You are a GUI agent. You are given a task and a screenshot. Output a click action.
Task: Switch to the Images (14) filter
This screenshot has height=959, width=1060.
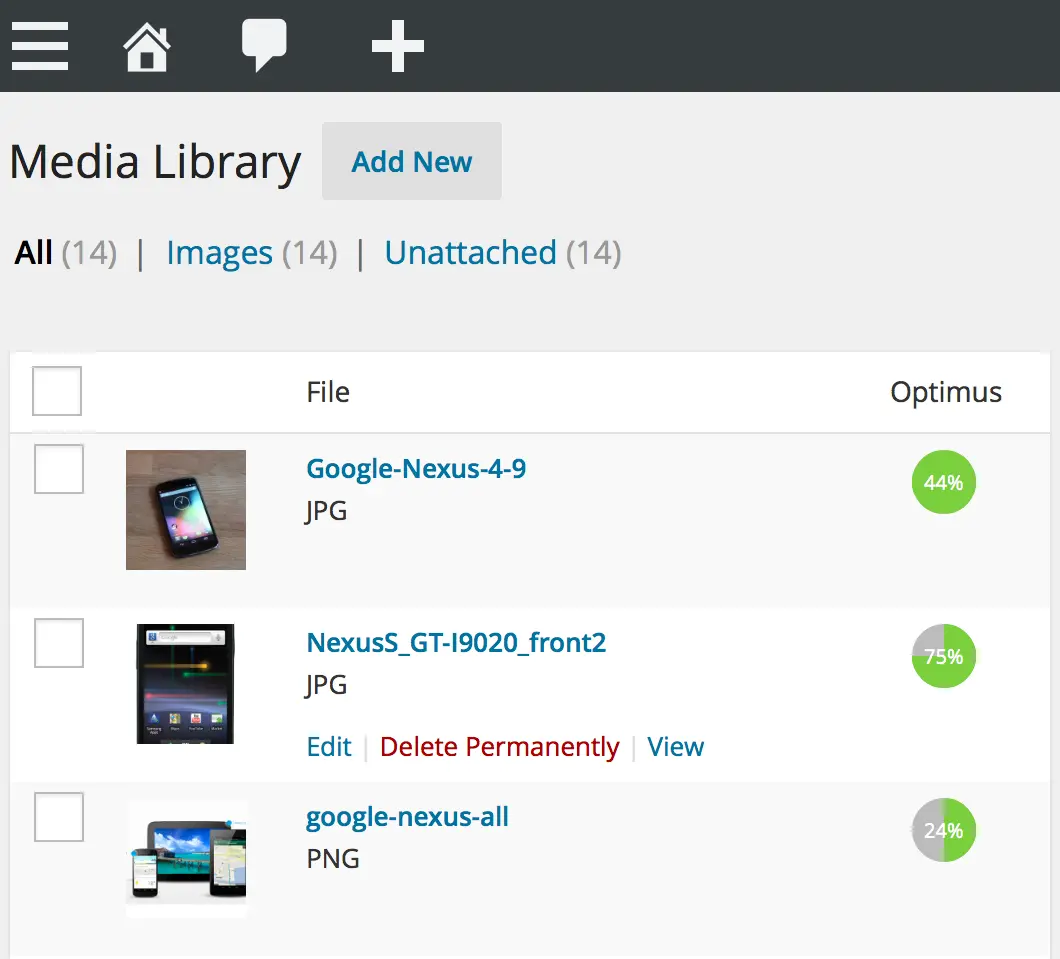(x=219, y=253)
